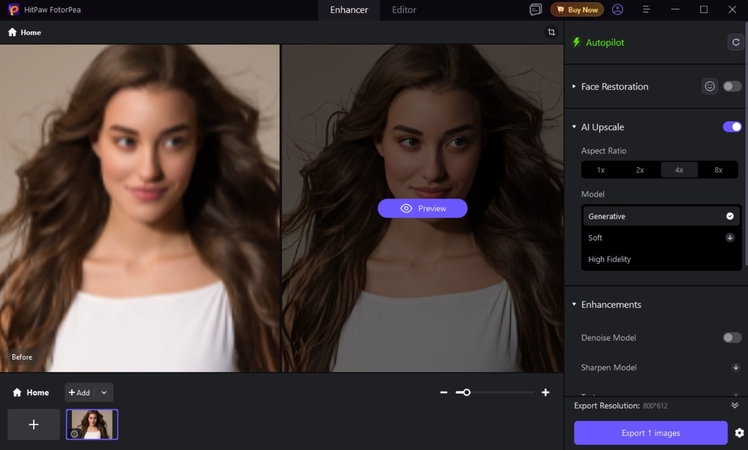Download the Soft model via arrow icon
This screenshot has height=450, width=748.
point(730,237)
